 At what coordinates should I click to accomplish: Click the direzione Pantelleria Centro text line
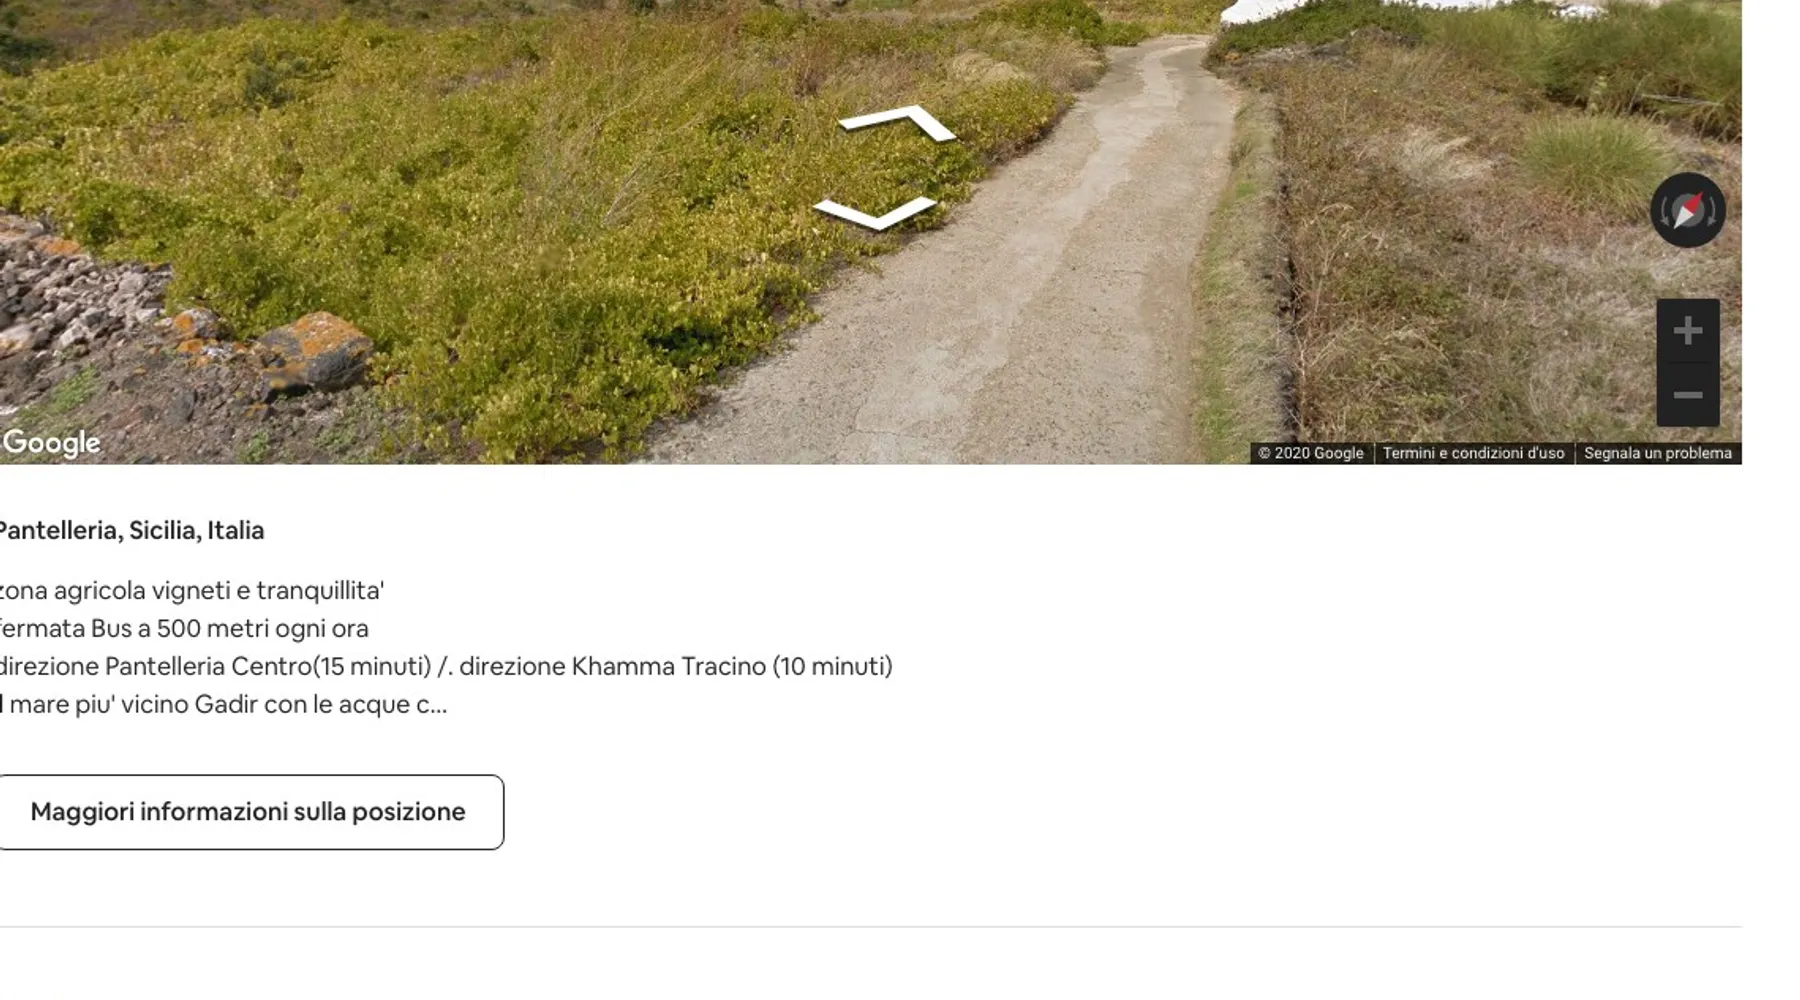[x=446, y=667]
